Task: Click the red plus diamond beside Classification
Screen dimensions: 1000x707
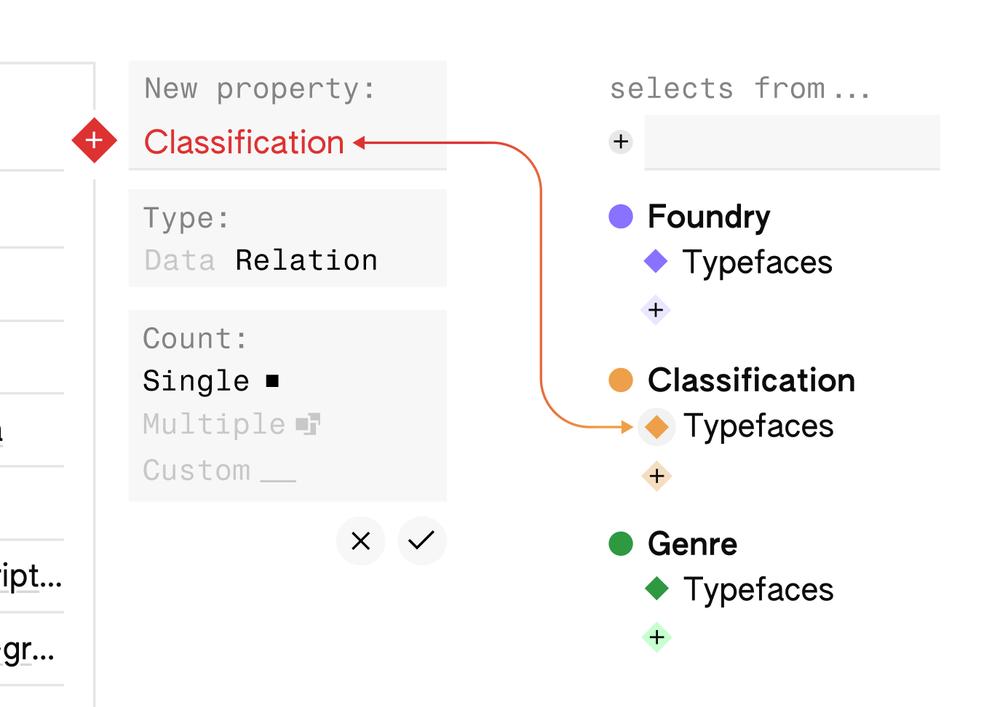Action: coord(94,142)
